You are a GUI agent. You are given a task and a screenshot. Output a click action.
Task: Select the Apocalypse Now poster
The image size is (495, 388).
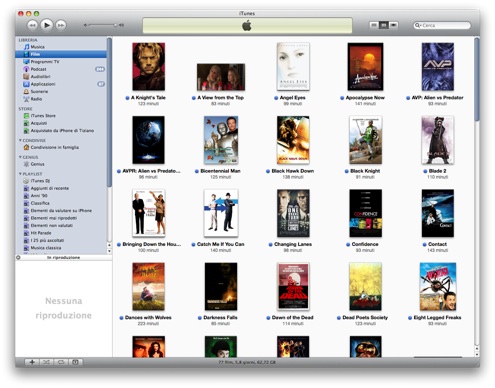coord(365,67)
